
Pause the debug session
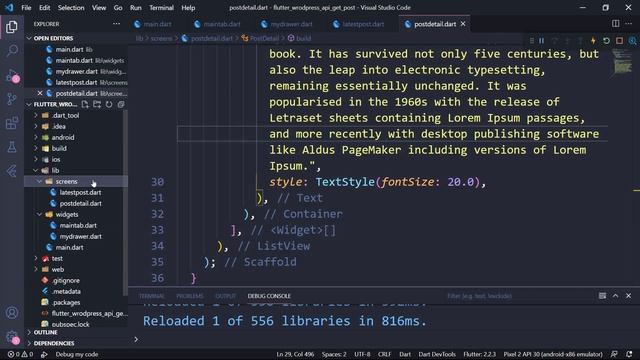(x=542, y=40)
